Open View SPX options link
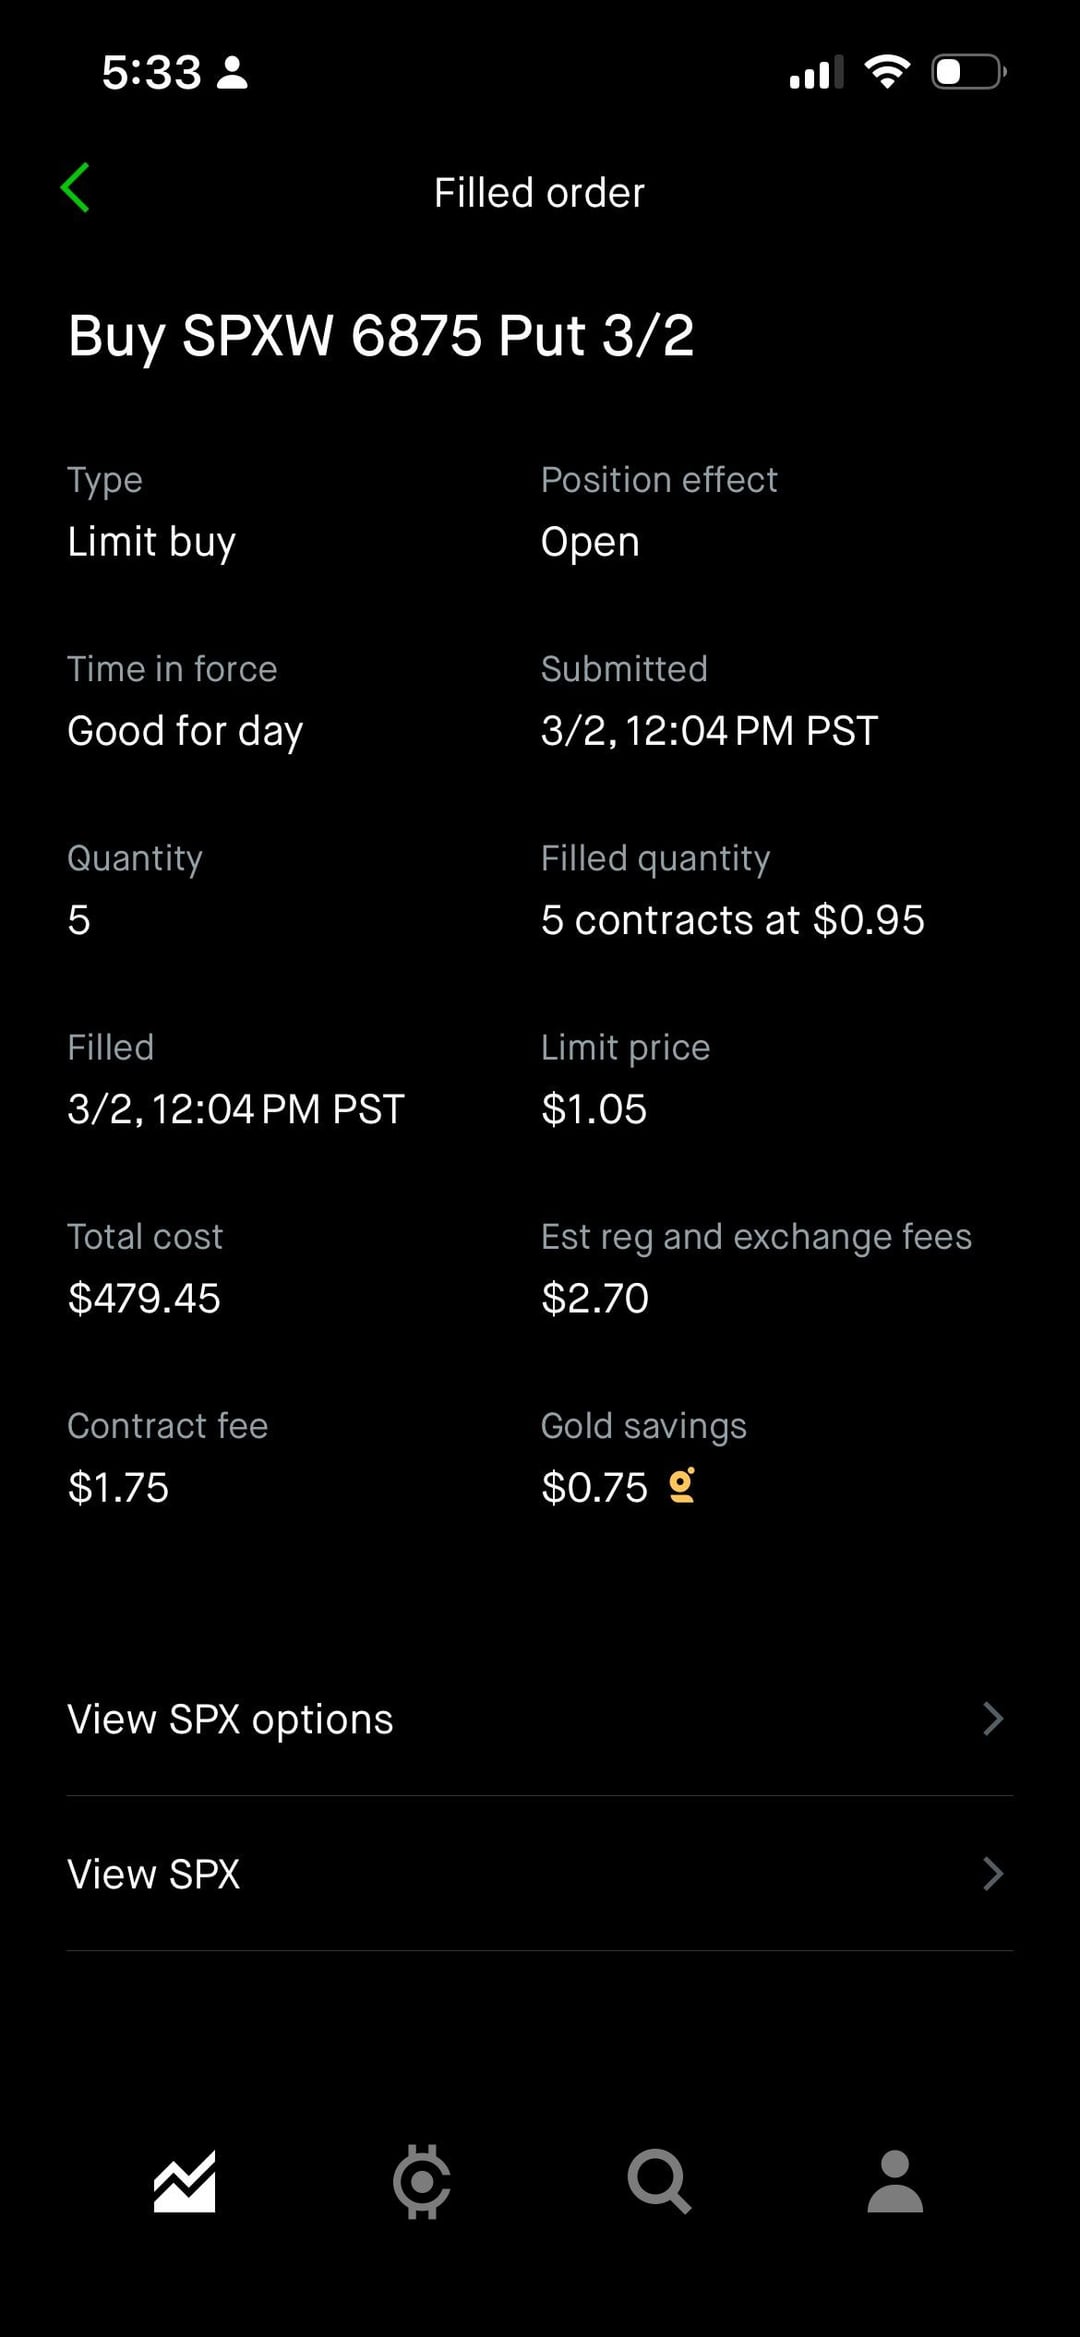The width and height of the screenshot is (1080, 2337). tap(230, 1720)
